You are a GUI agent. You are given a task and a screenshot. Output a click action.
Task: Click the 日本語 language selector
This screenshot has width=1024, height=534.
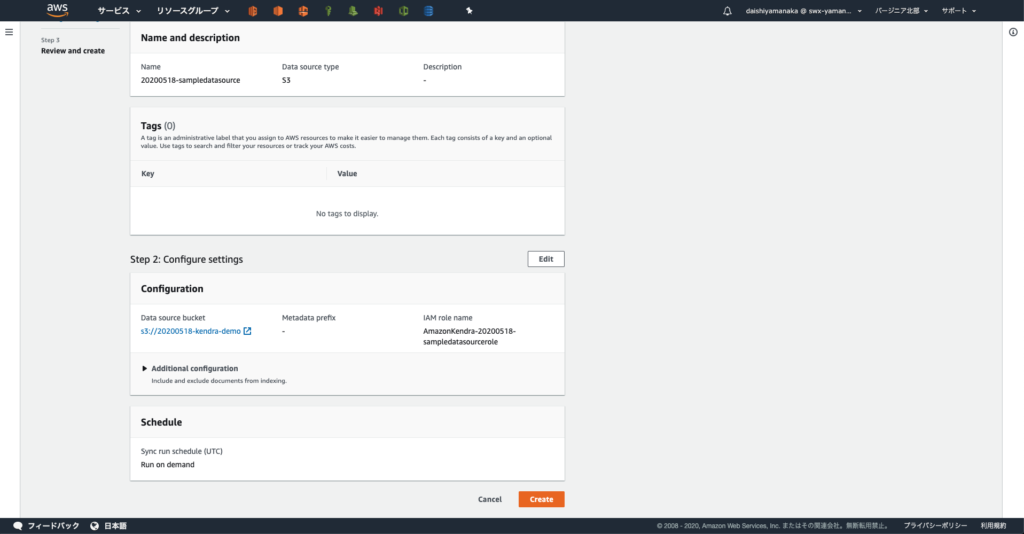coord(109,526)
